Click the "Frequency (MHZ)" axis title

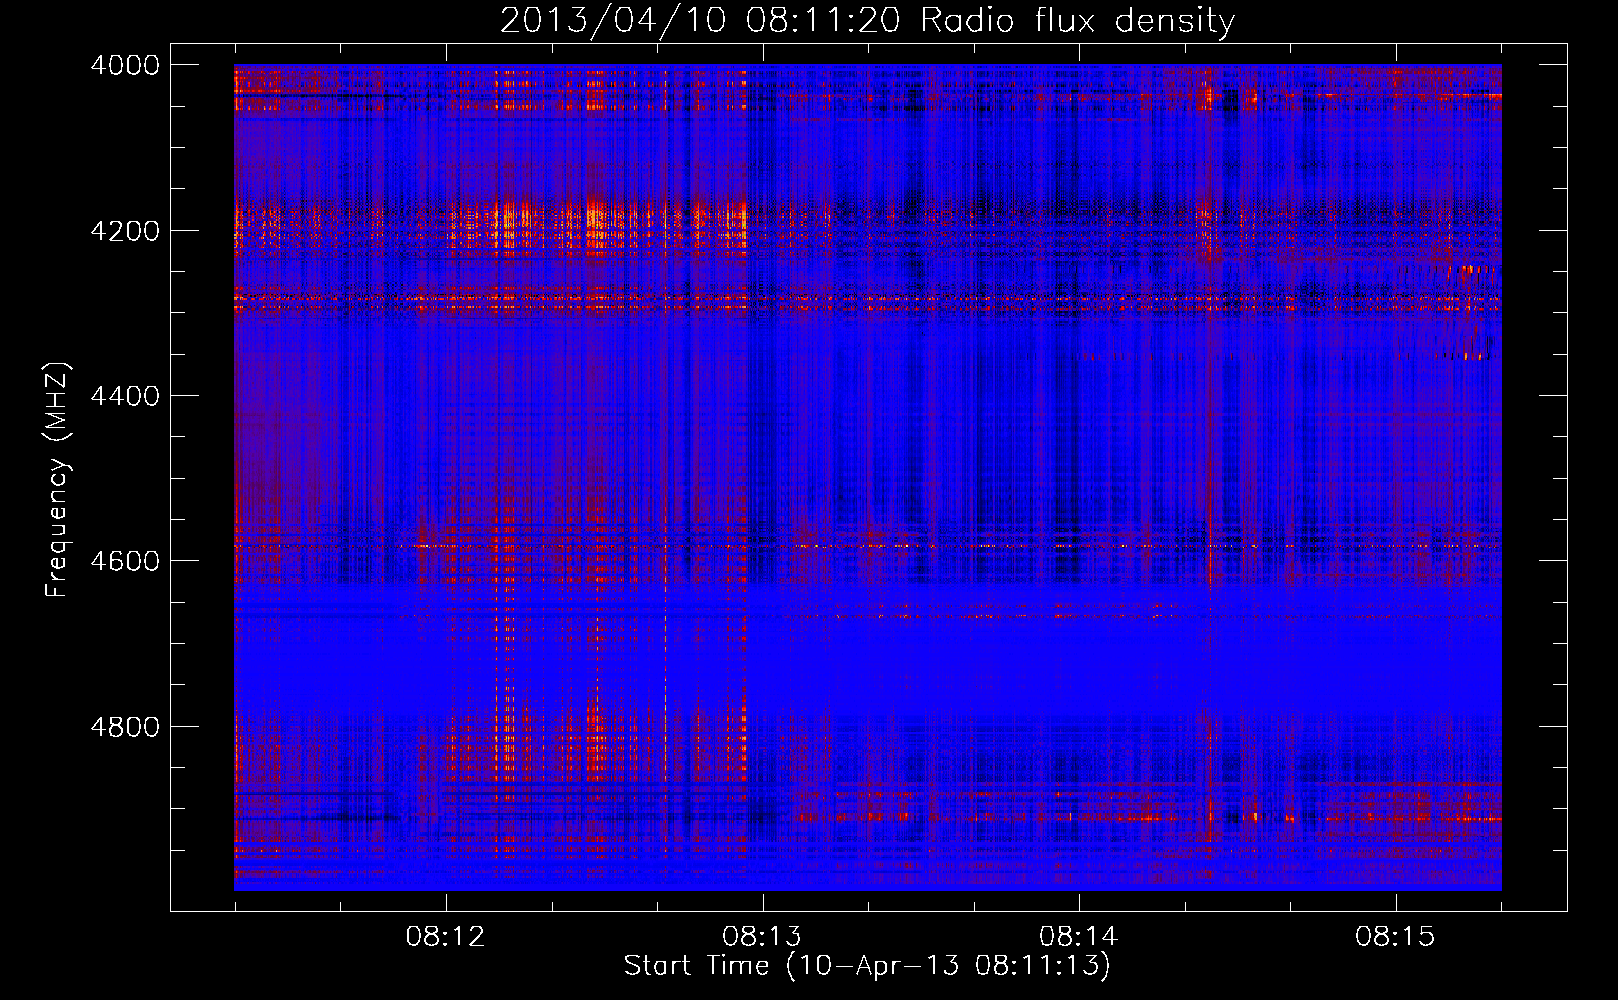[58, 480]
